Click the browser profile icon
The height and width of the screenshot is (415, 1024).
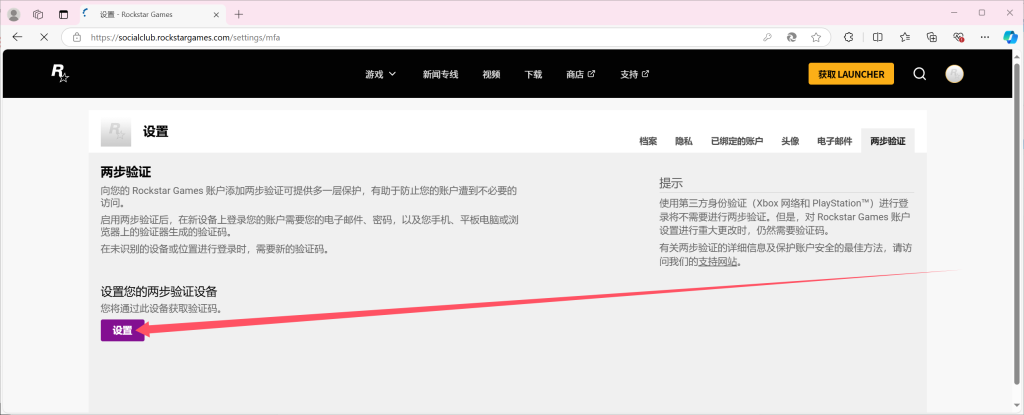pyautogui.click(x=14, y=14)
